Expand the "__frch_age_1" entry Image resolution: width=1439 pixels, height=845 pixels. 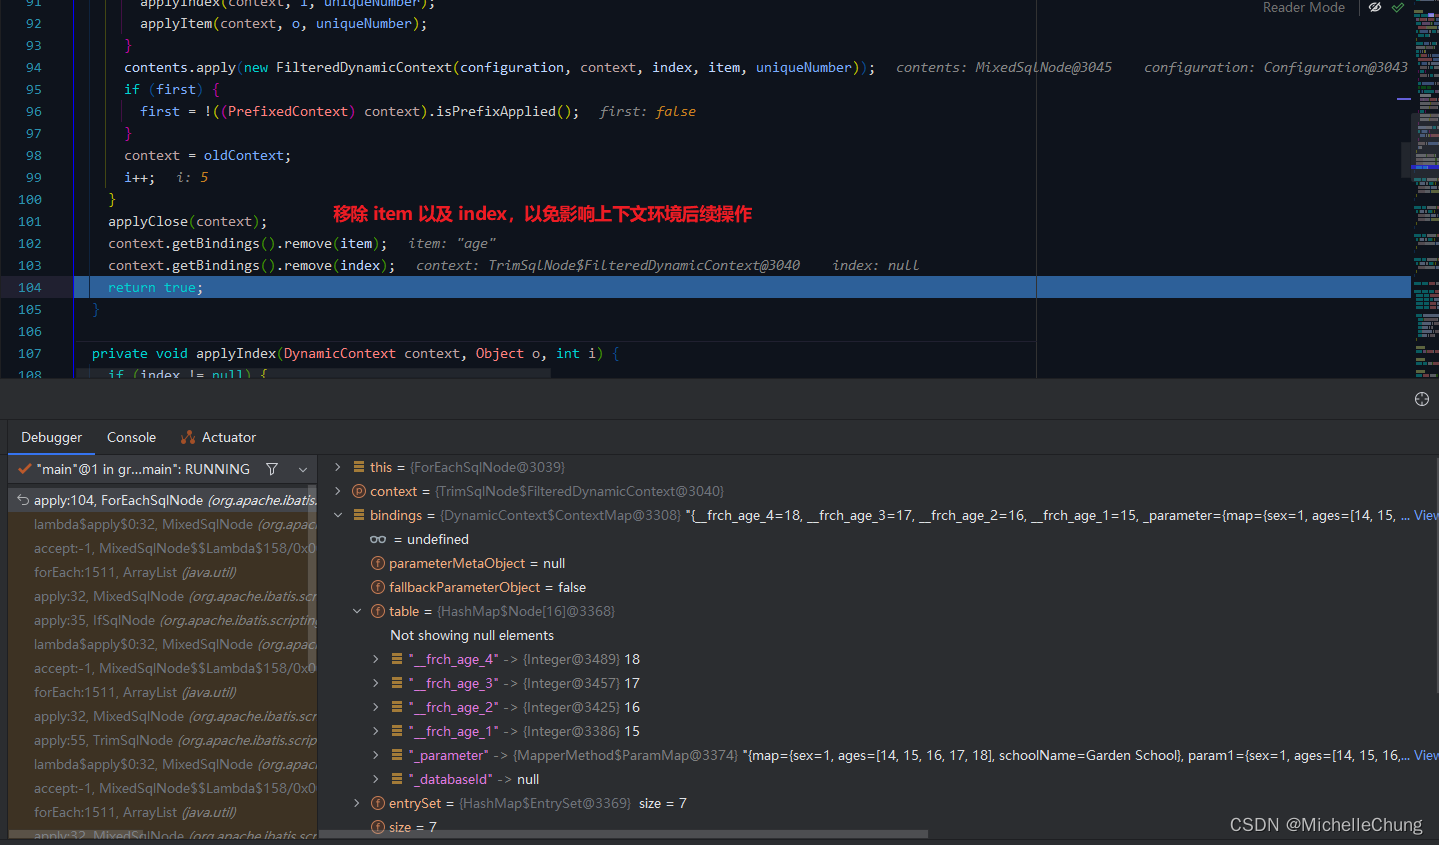tap(376, 731)
